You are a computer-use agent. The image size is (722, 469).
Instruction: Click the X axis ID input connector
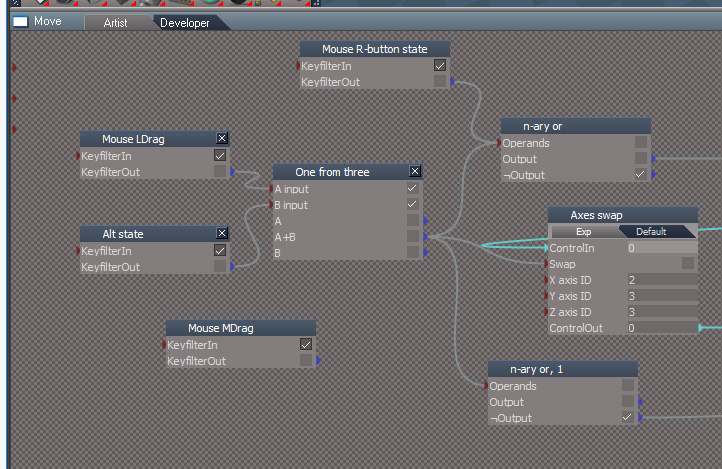tap(546, 280)
